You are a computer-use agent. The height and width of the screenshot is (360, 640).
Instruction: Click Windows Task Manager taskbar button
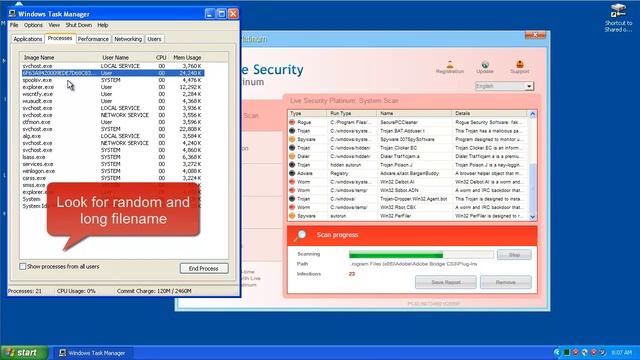(x=92, y=353)
